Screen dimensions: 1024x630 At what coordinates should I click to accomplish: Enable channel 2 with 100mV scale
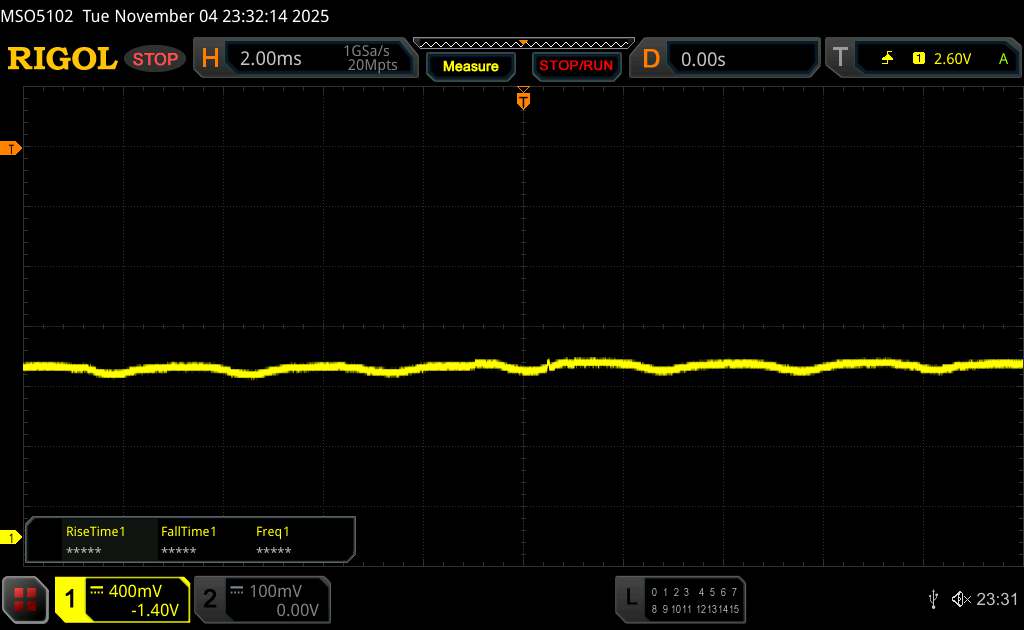click(x=260, y=599)
